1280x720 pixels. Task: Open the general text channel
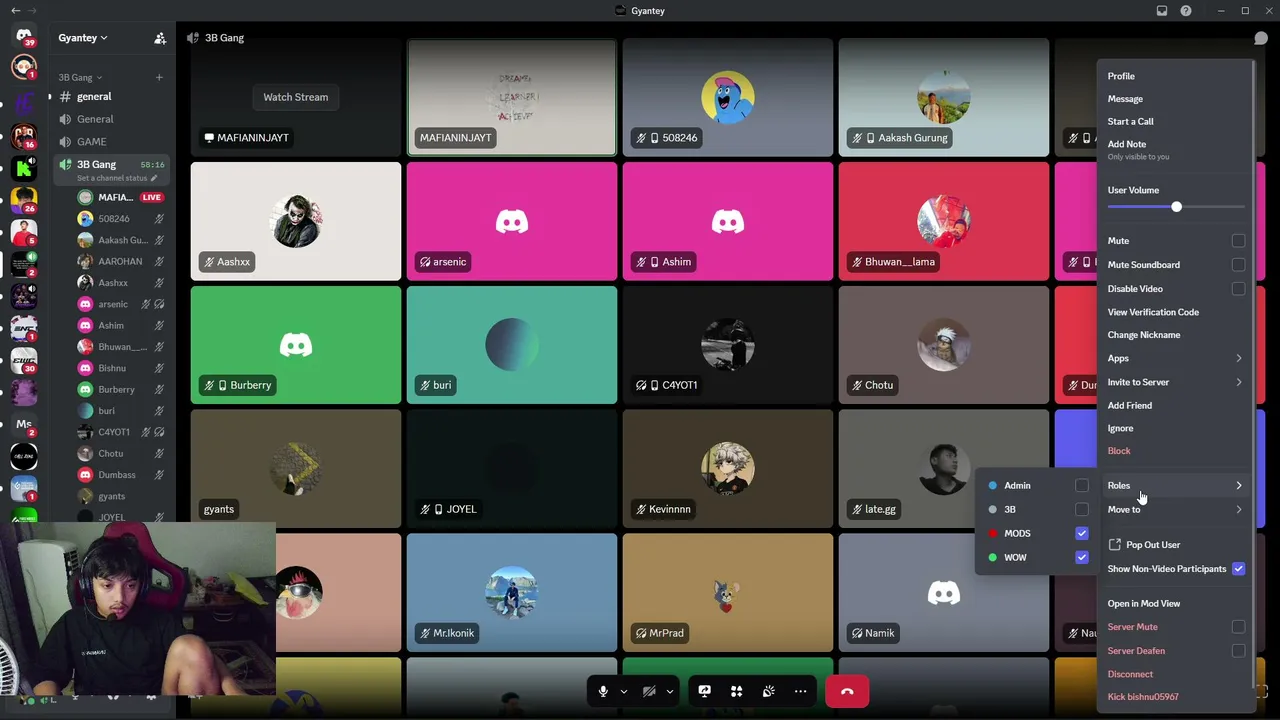[94, 97]
